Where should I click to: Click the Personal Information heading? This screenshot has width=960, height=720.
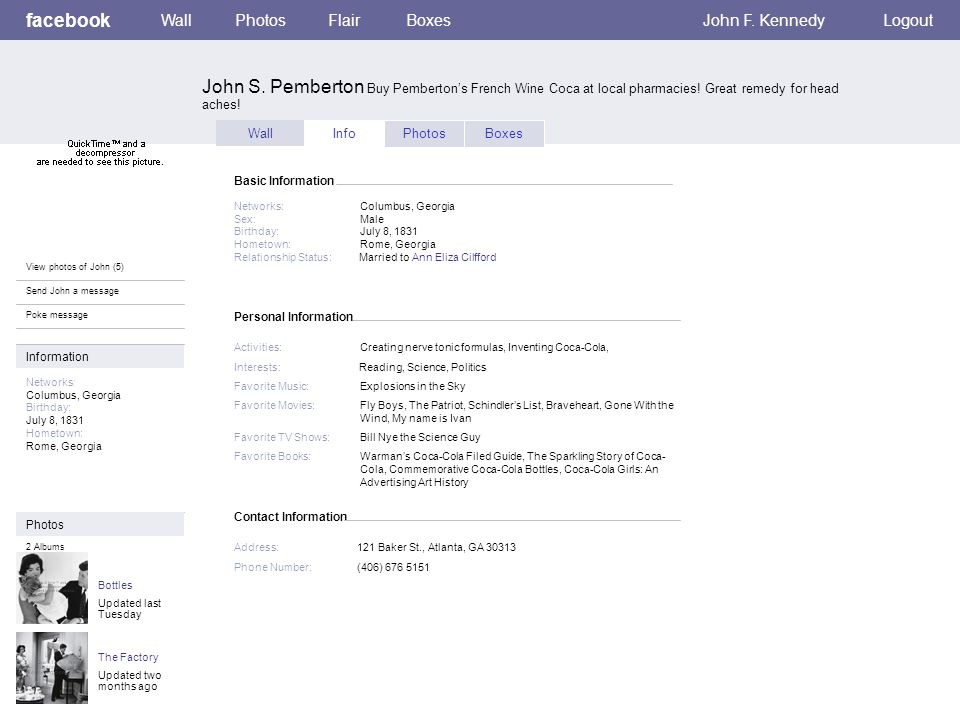click(293, 317)
